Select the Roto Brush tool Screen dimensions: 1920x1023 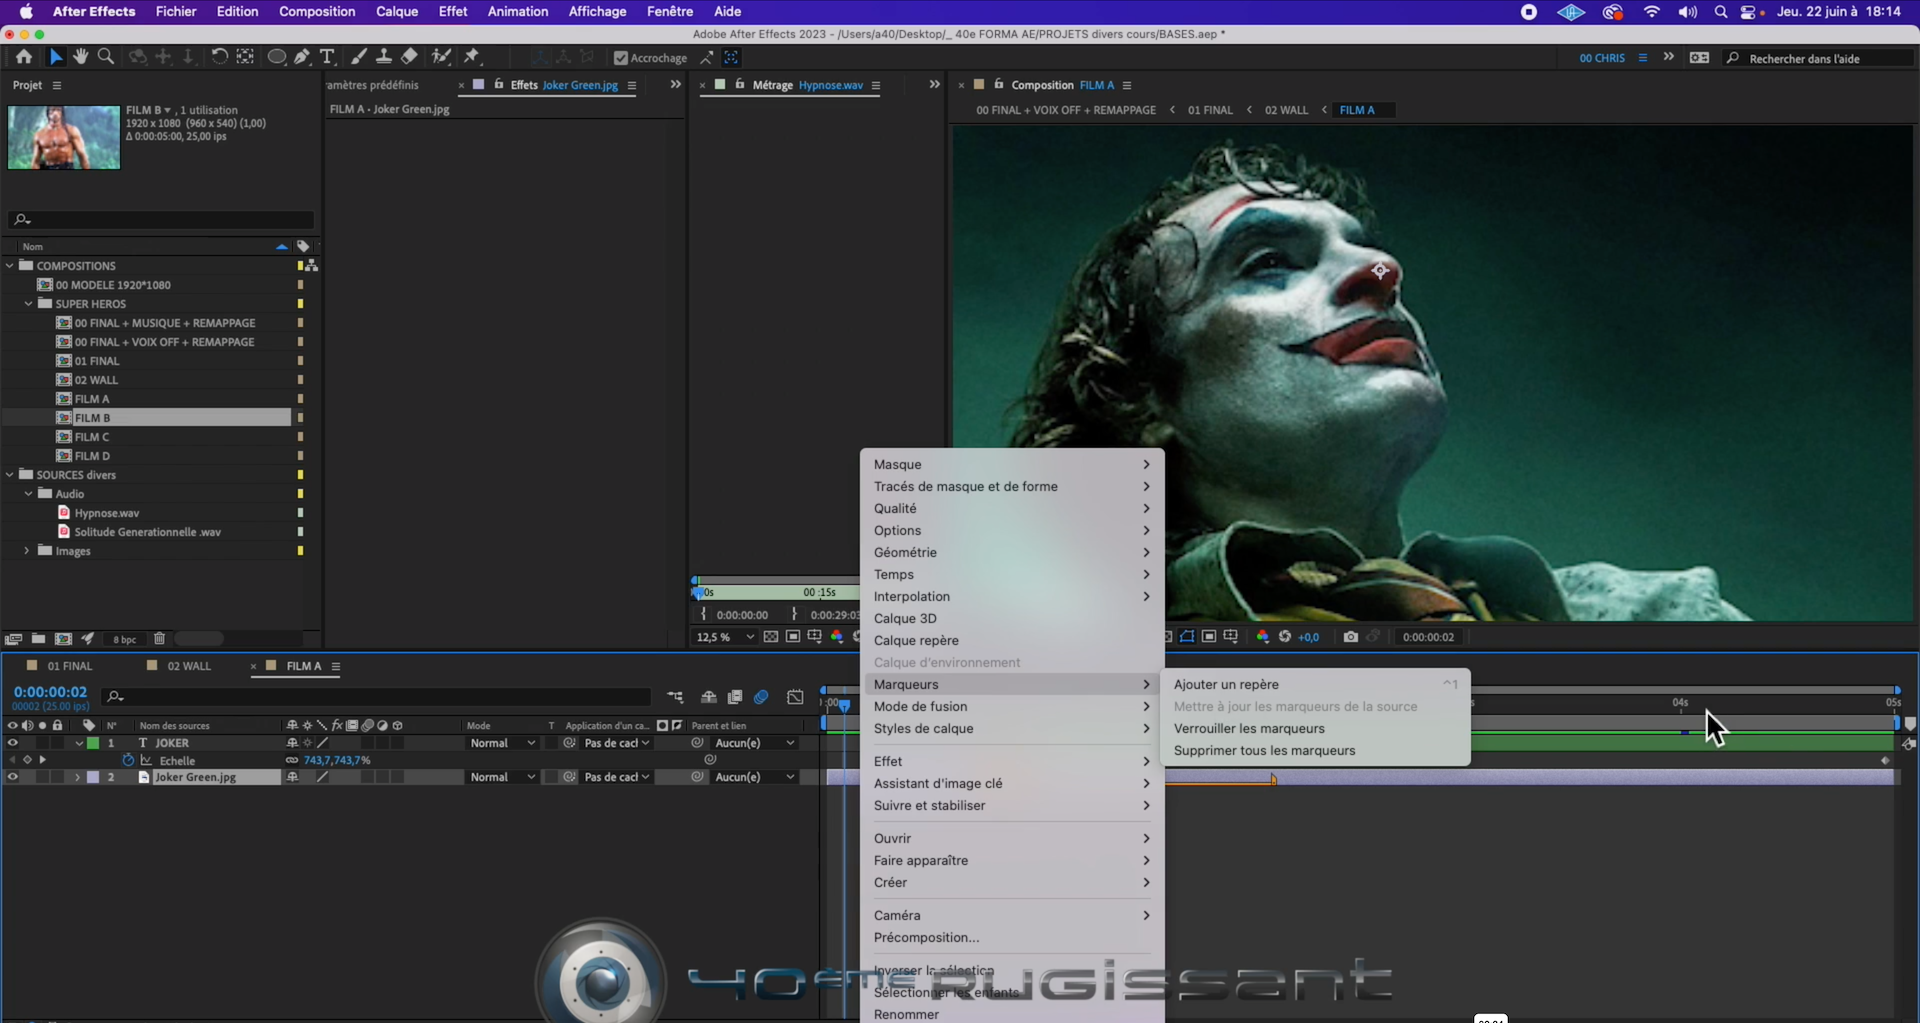pyautogui.click(x=441, y=57)
